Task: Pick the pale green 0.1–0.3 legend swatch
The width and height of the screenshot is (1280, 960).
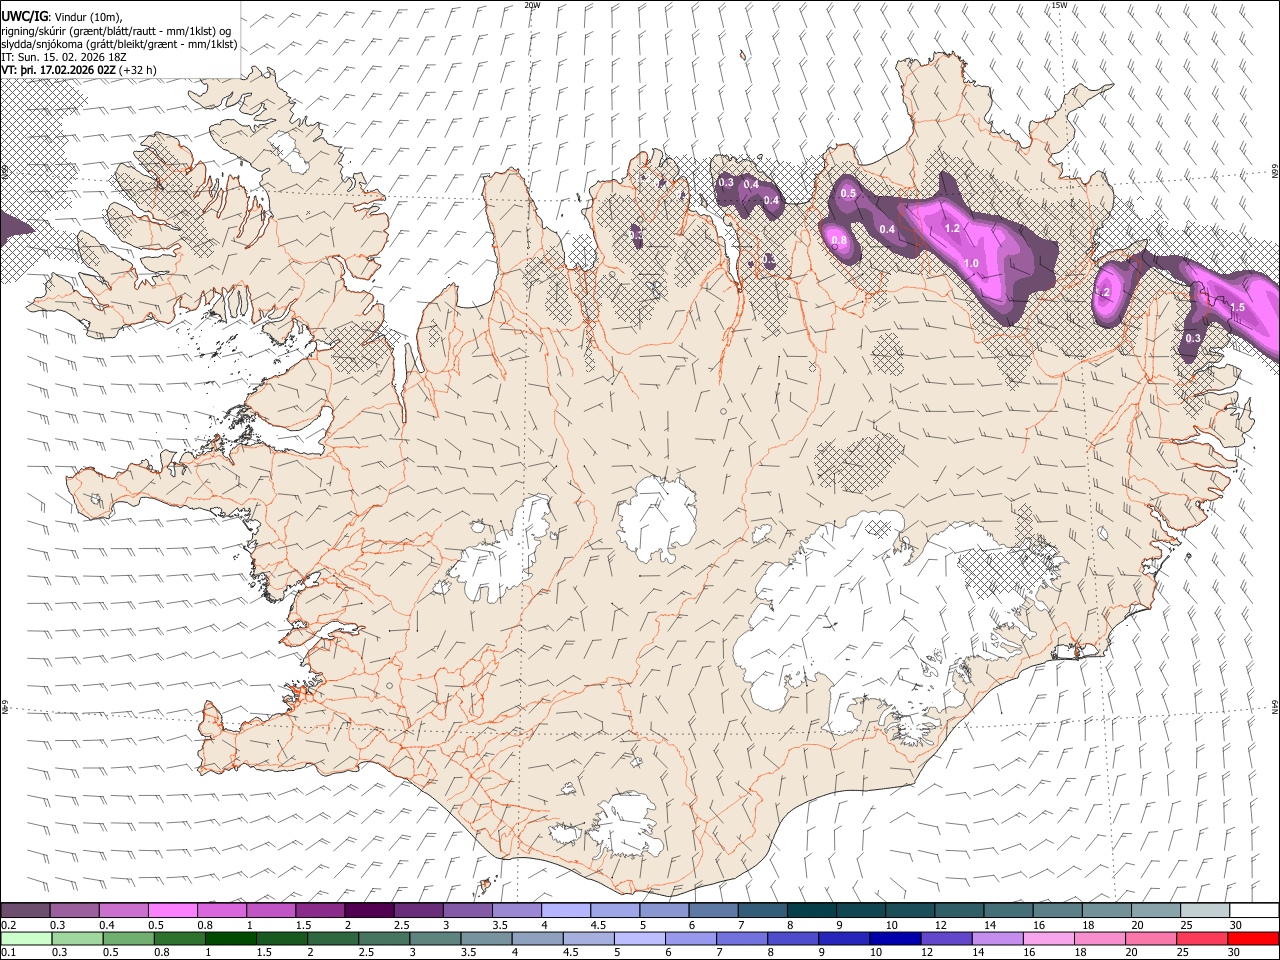Action: 25,938
